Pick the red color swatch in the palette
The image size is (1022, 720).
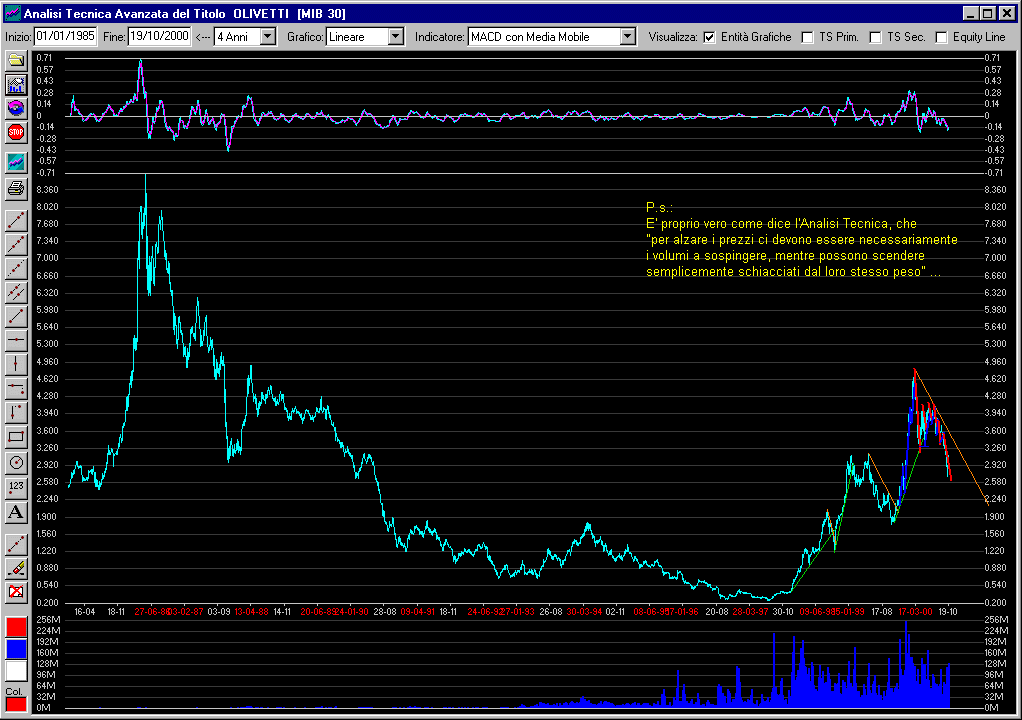click(16, 627)
